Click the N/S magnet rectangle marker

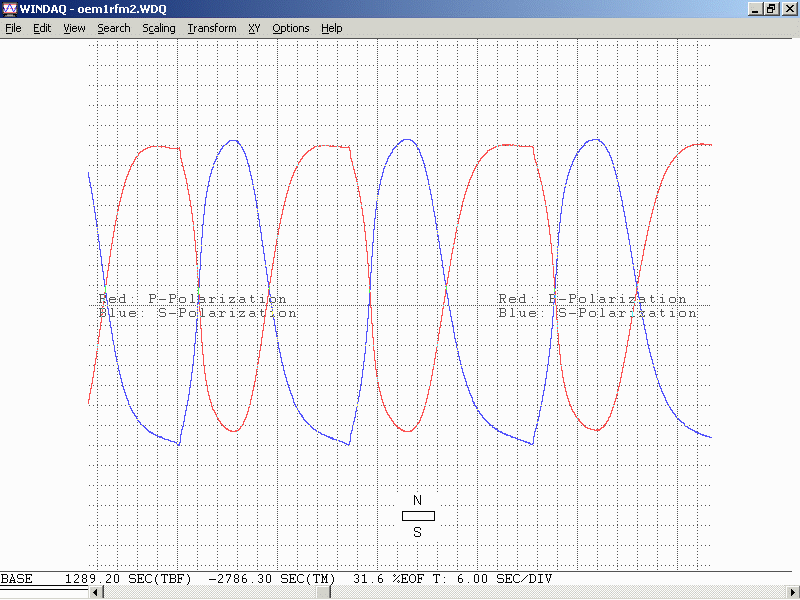[x=418, y=516]
